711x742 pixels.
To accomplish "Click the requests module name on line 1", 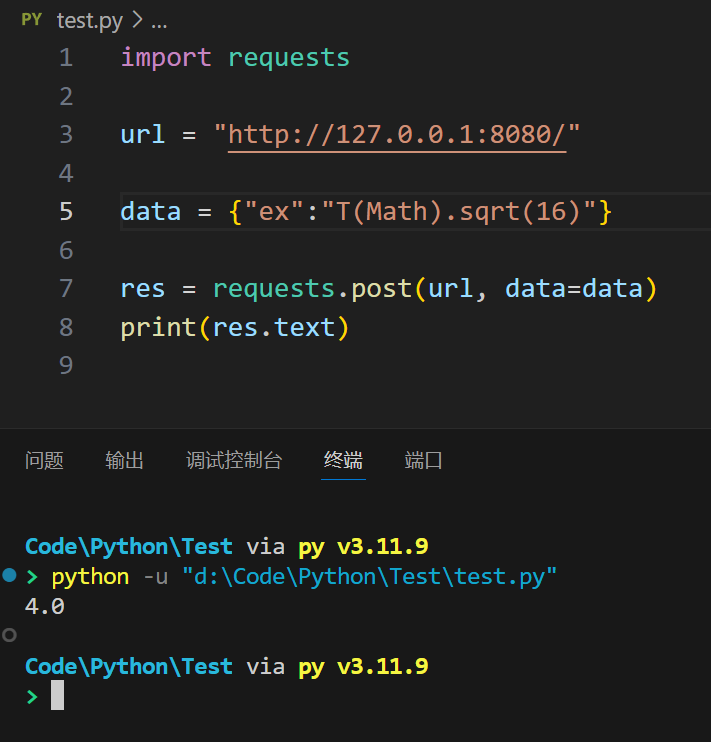I will tap(289, 57).
